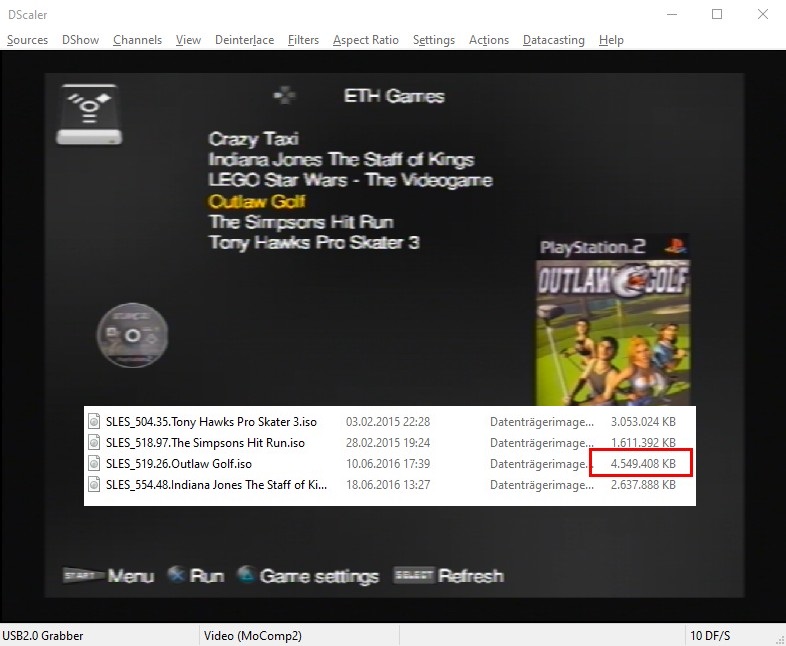786x646 pixels.
Task: Open the Aspect Ratio menu
Action: pos(365,40)
